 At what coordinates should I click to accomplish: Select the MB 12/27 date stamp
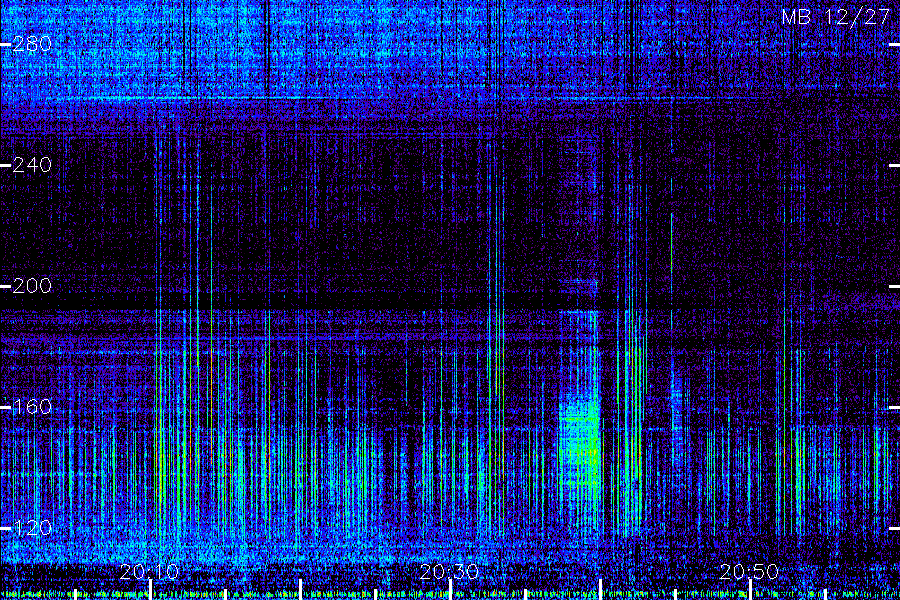click(836, 17)
